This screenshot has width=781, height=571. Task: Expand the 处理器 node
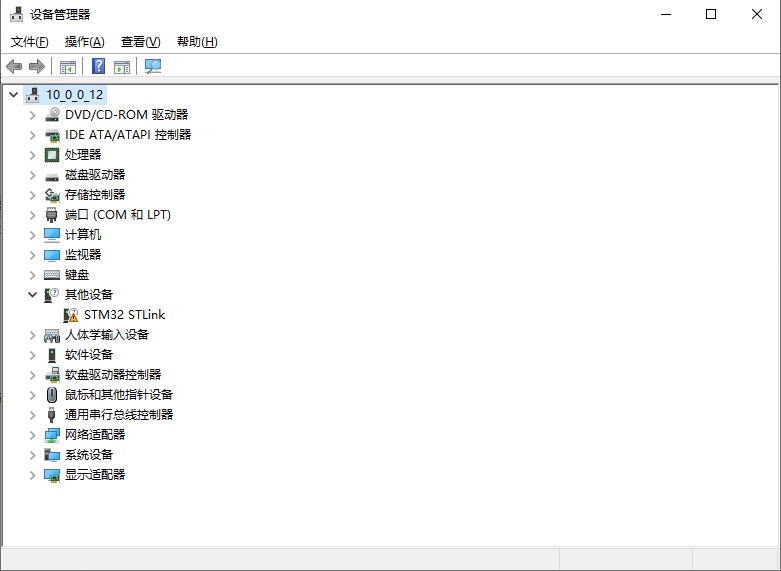32,155
